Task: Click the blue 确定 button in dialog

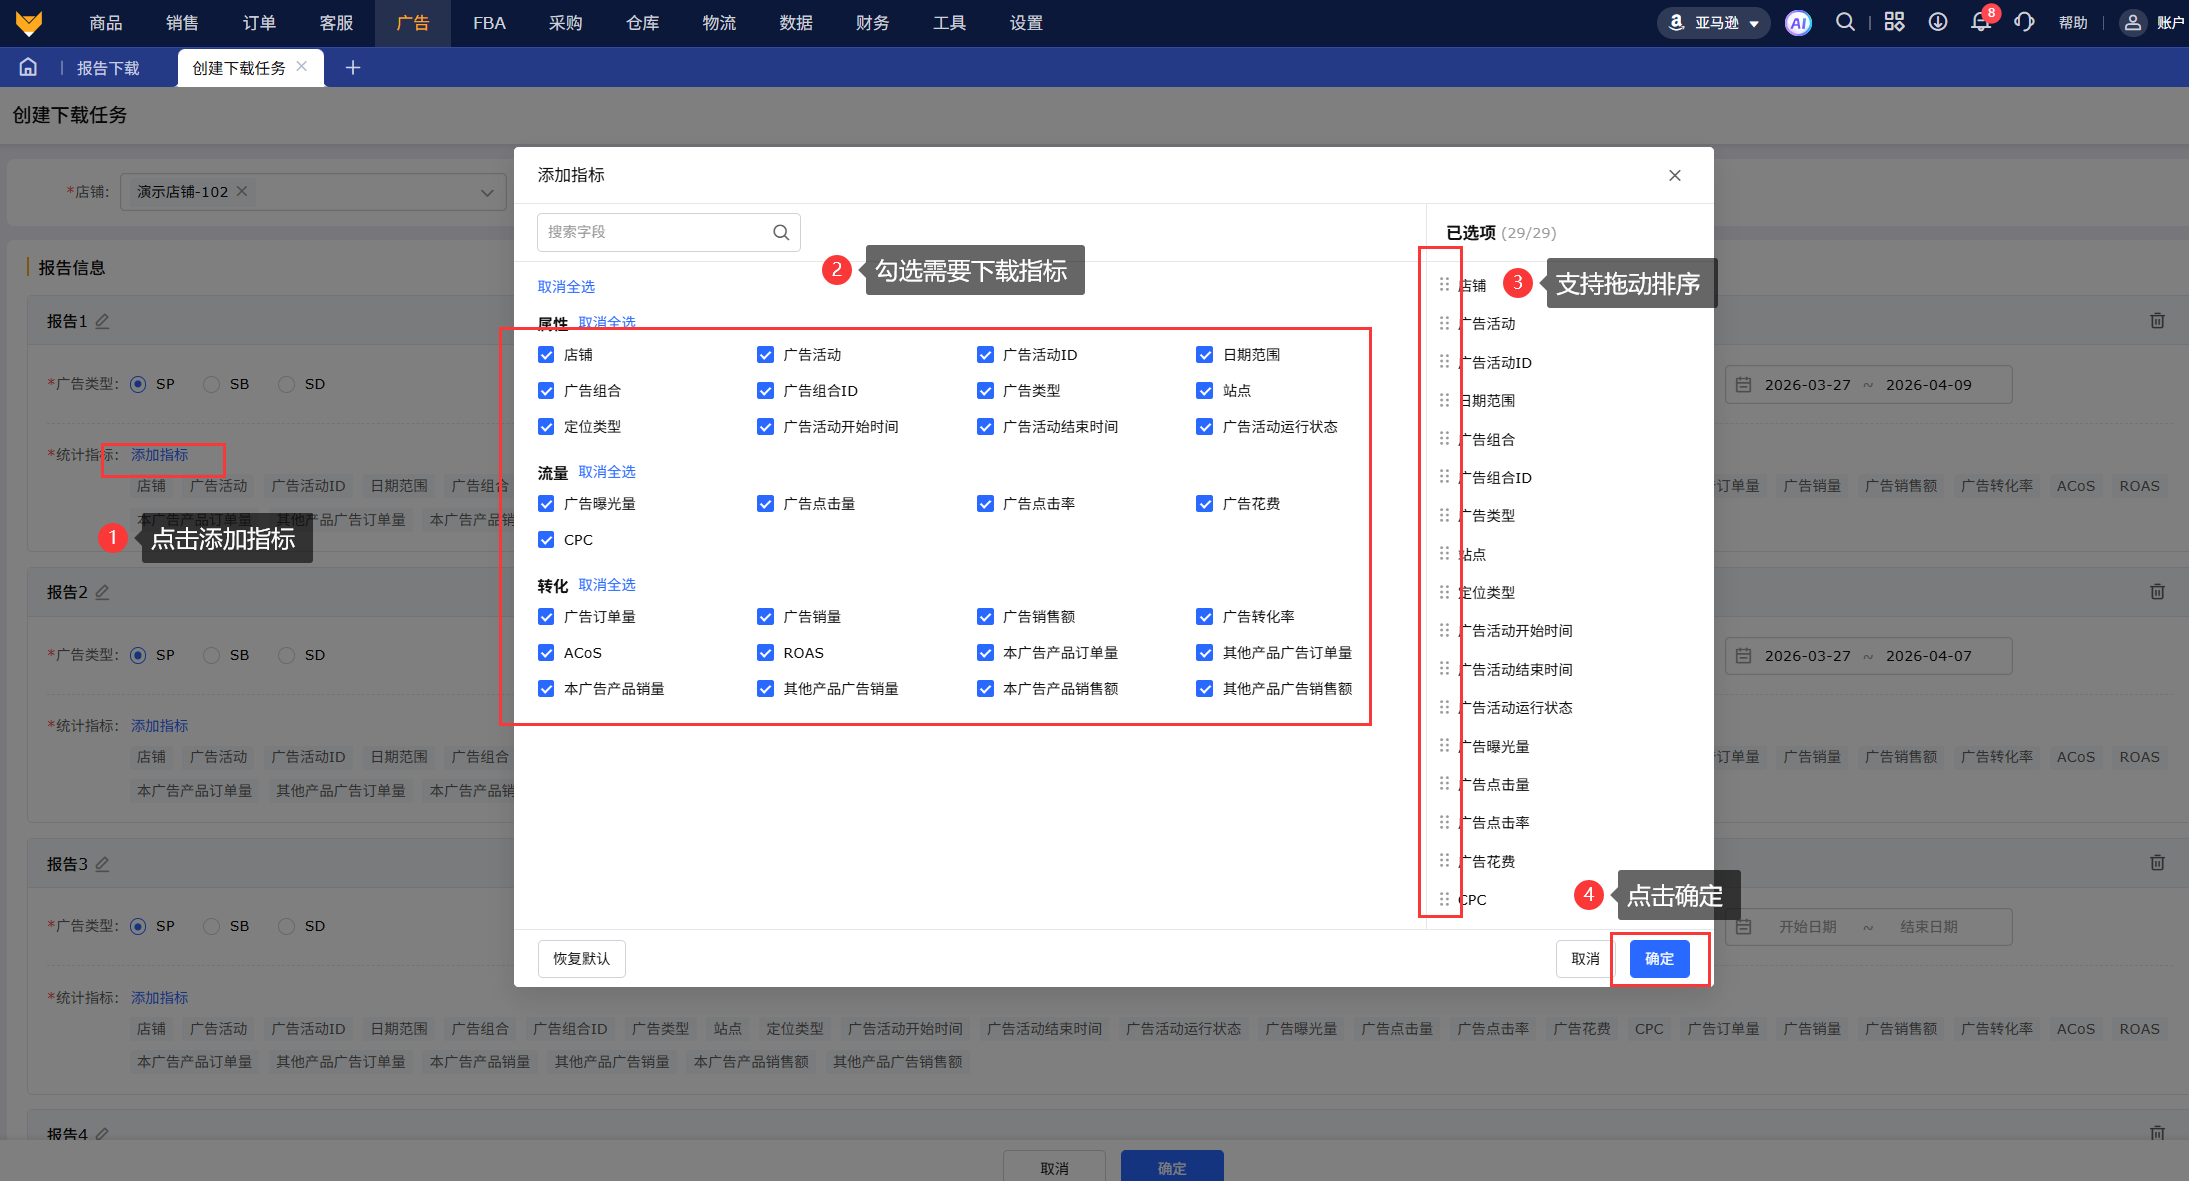Action: tap(1659, 958)
